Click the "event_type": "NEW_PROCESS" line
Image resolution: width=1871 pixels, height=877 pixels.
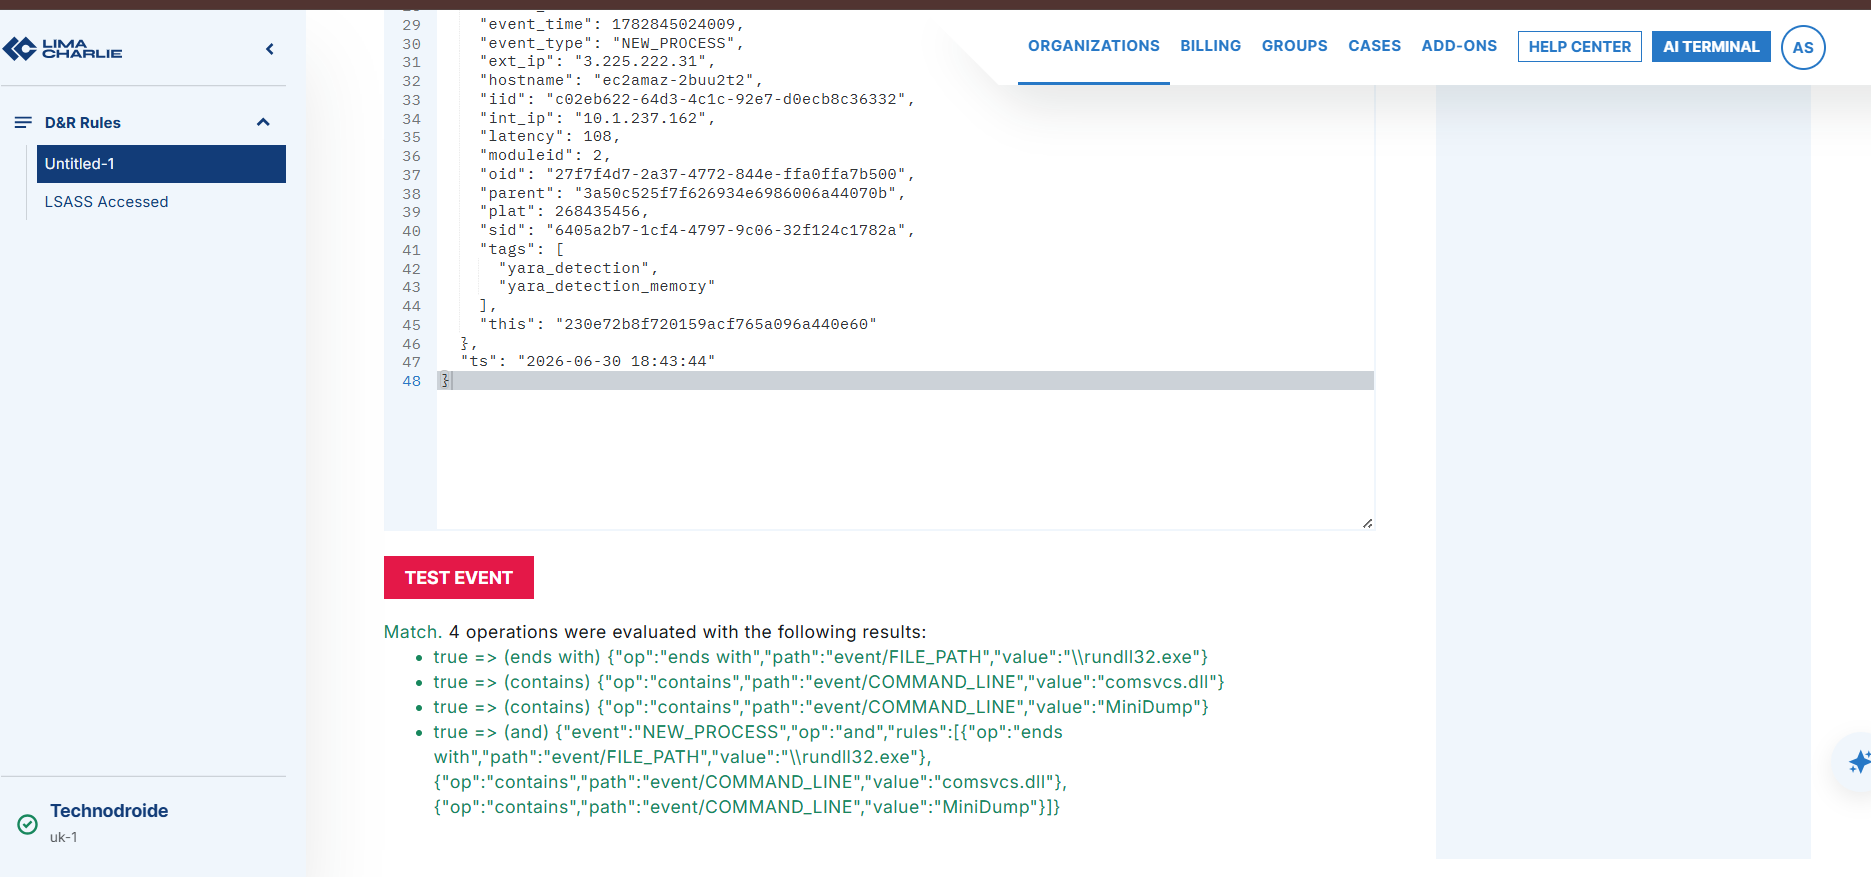pyautogui.click(x=611, y=43)
